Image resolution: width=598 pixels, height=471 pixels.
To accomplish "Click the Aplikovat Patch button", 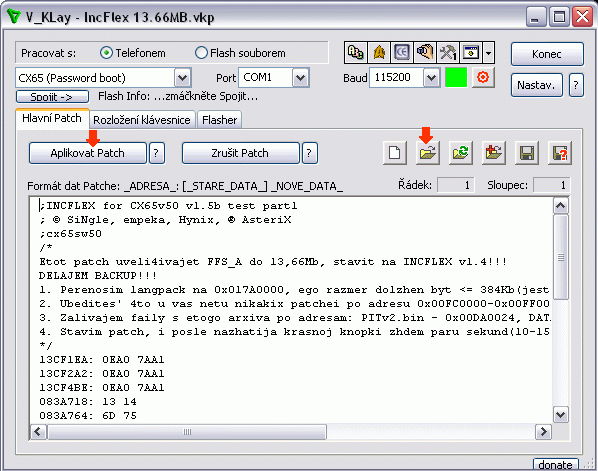I will [87, 153].
